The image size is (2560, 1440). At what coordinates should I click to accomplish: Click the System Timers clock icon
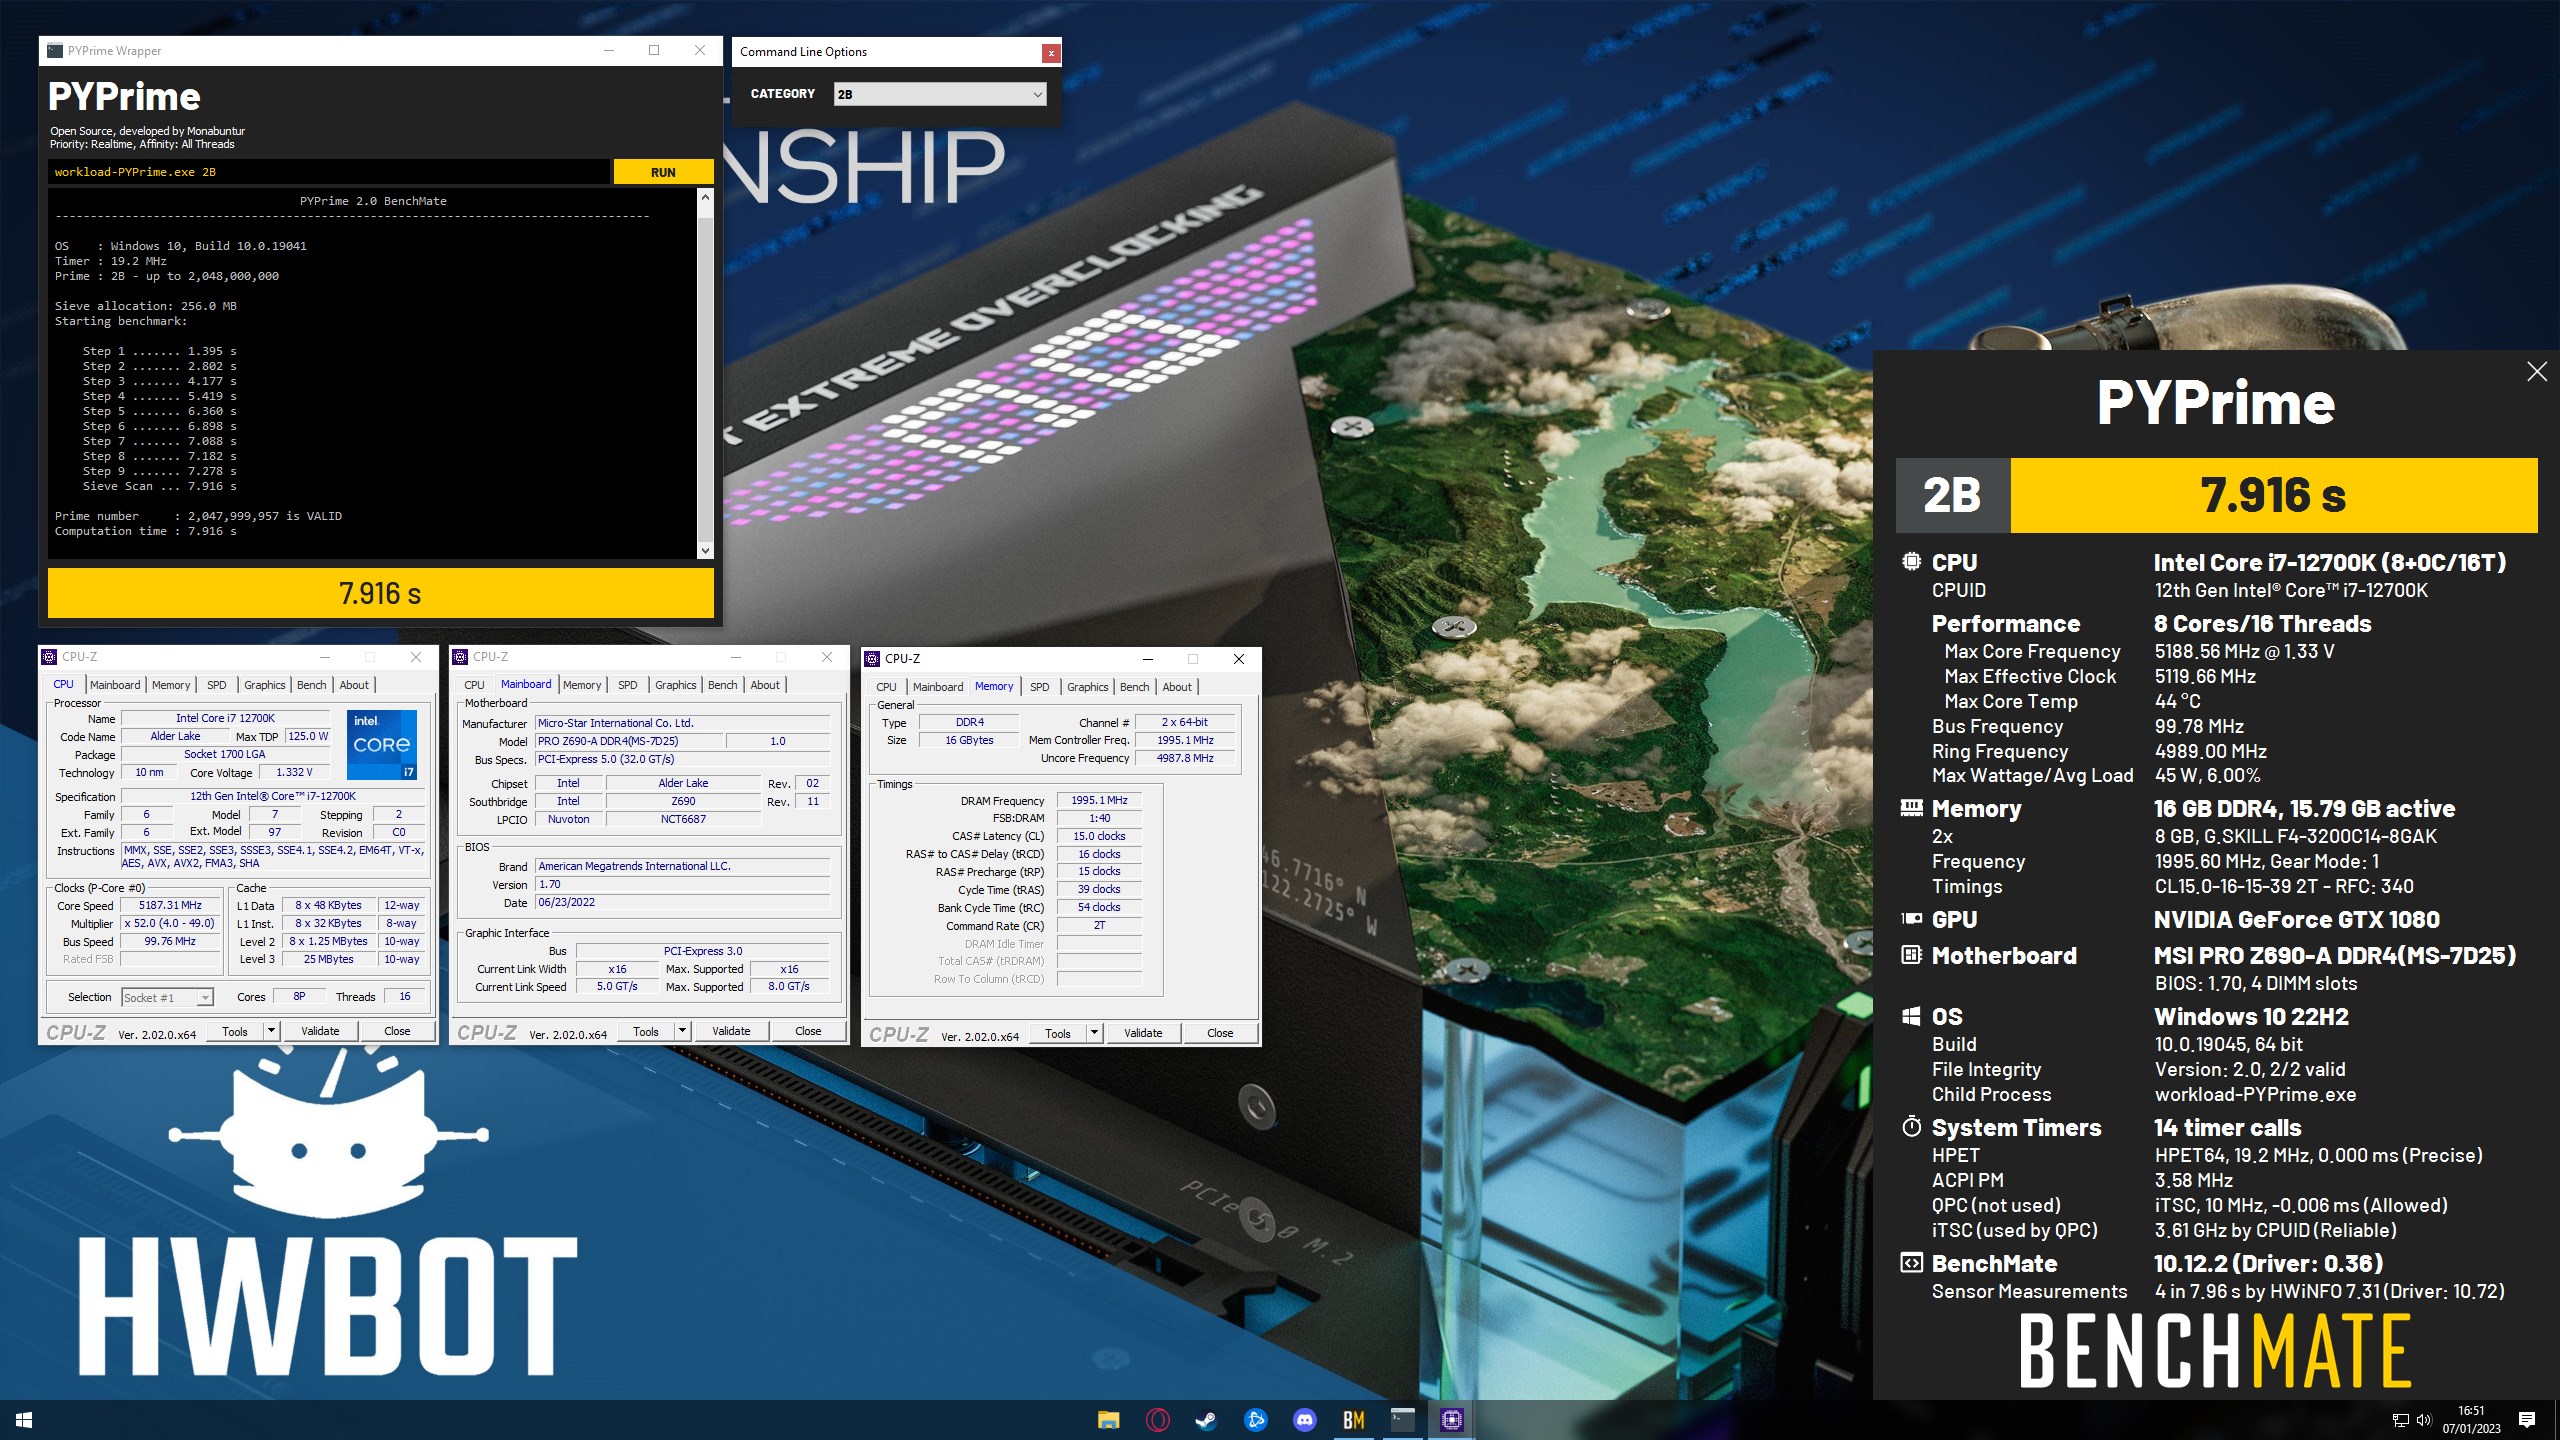(x=1911, y=1127)
